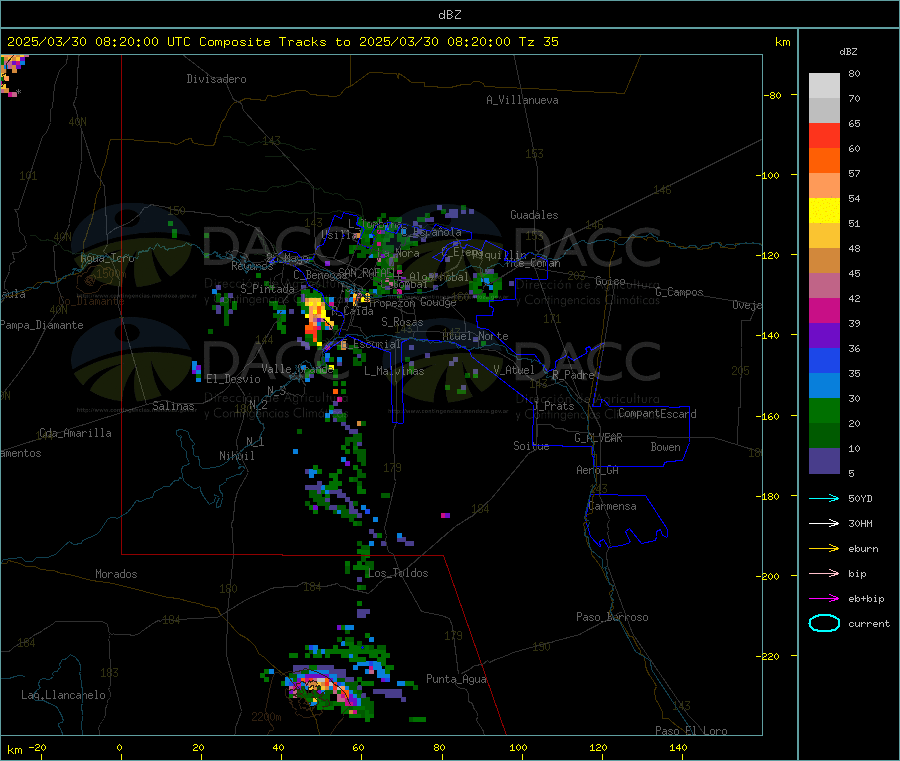Screen dimensions: 900x761
Task: Click the eb+bip magenta arrow legend icon
Action: coord(824,598)
